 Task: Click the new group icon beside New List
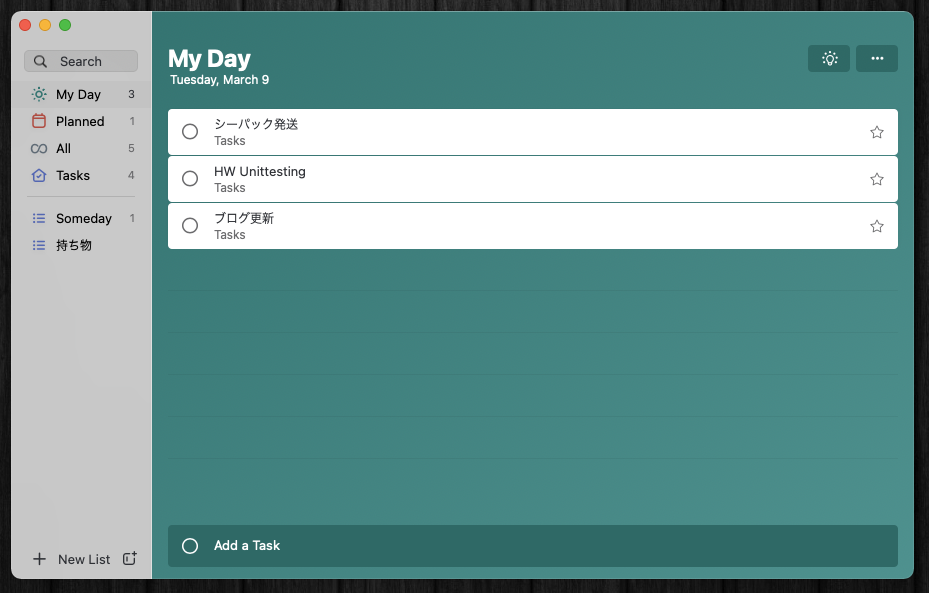129,559
